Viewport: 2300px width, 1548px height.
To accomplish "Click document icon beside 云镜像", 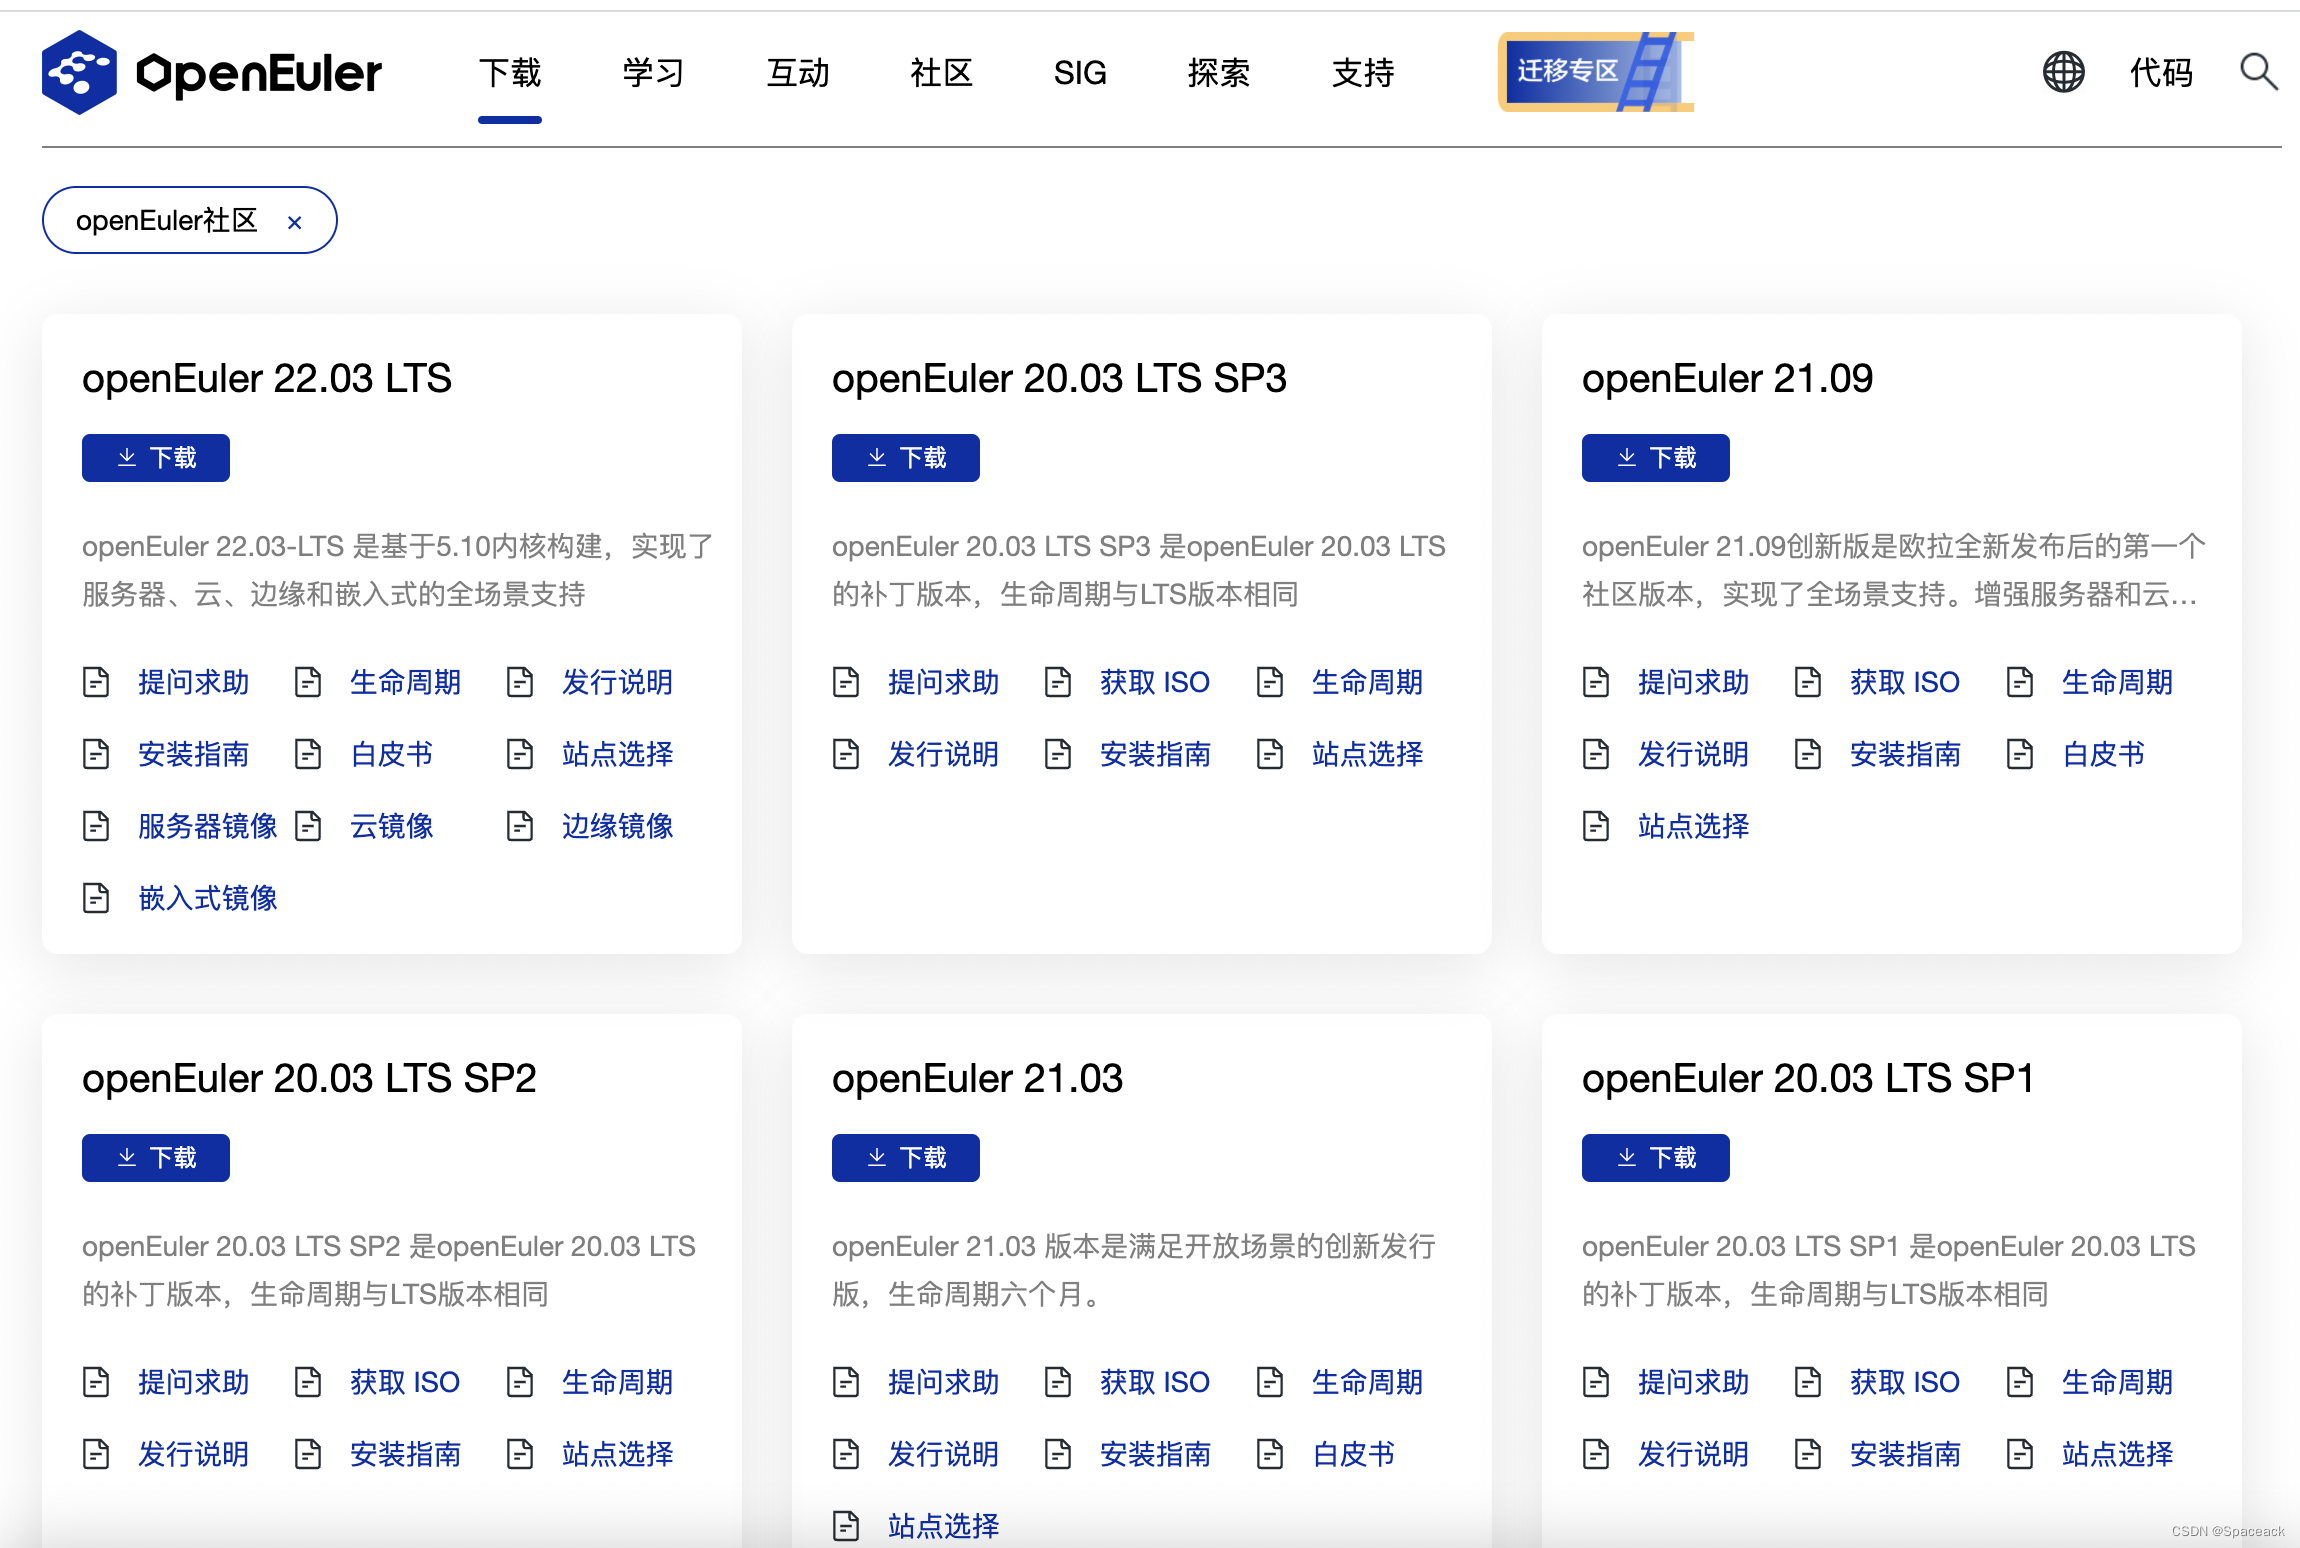I will pos(308,826).
